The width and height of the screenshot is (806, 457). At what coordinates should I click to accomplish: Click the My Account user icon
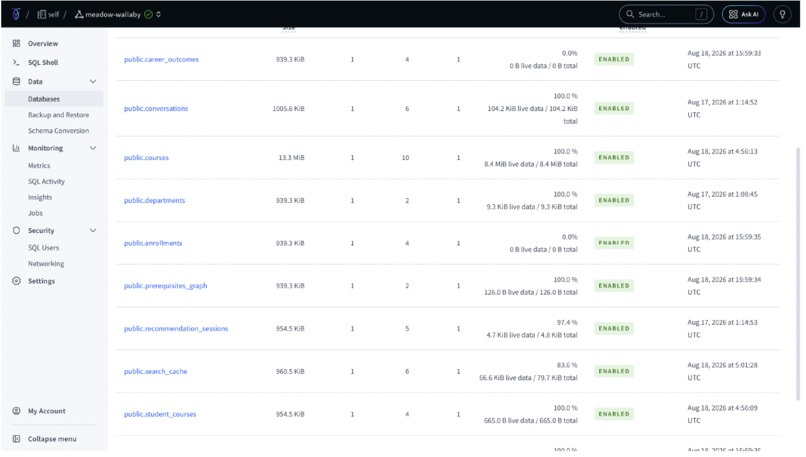pos(16,411)
